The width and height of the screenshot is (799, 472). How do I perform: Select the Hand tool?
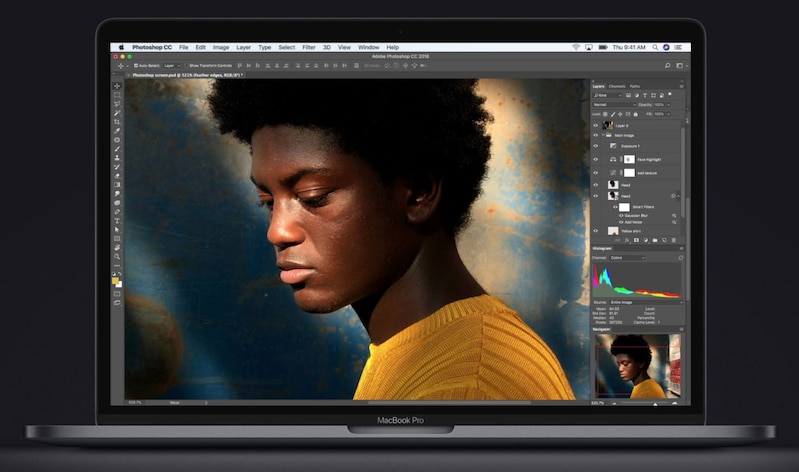point(117,248)
